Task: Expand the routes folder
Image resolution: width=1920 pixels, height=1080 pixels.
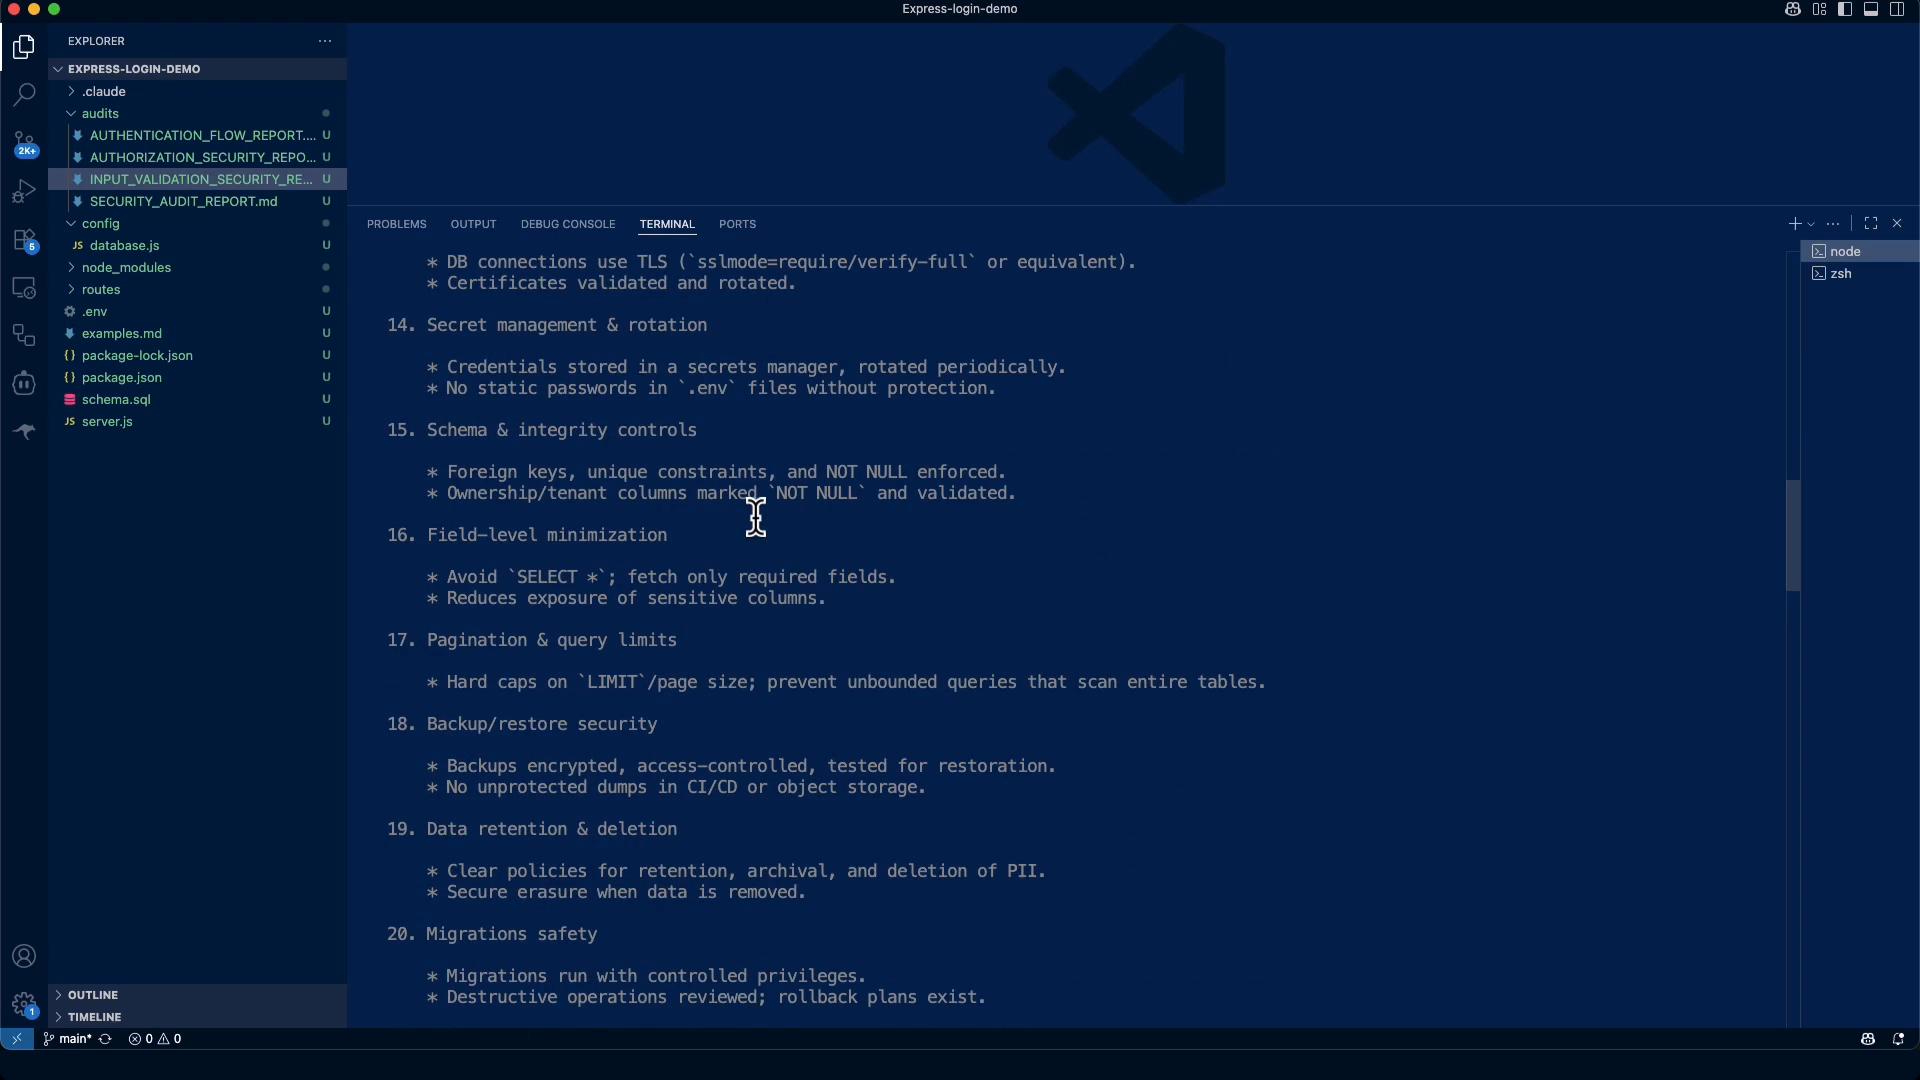Action: coord(197,289)
